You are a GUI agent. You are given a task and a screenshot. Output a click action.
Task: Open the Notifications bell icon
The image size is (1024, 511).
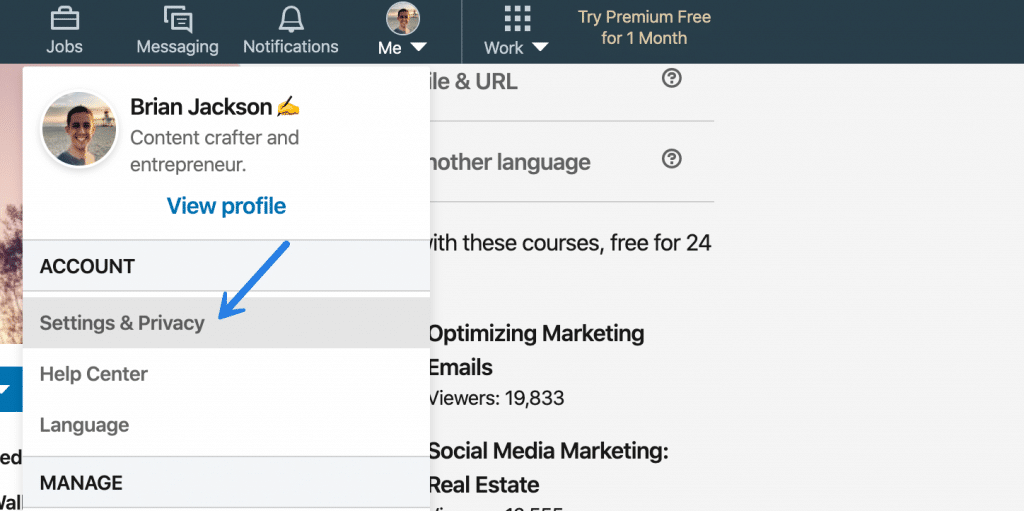coord(291,19)
